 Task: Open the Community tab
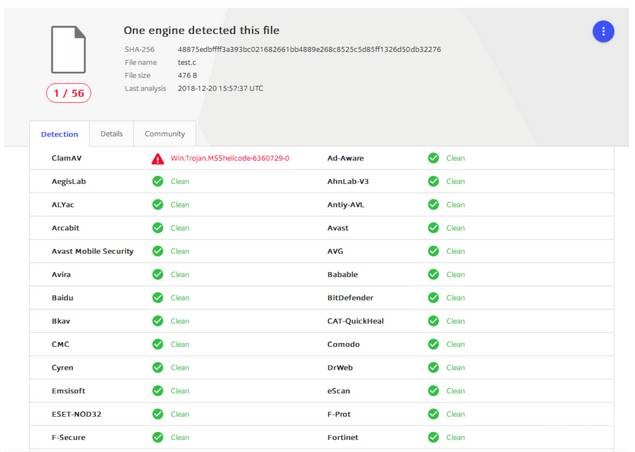164,134
